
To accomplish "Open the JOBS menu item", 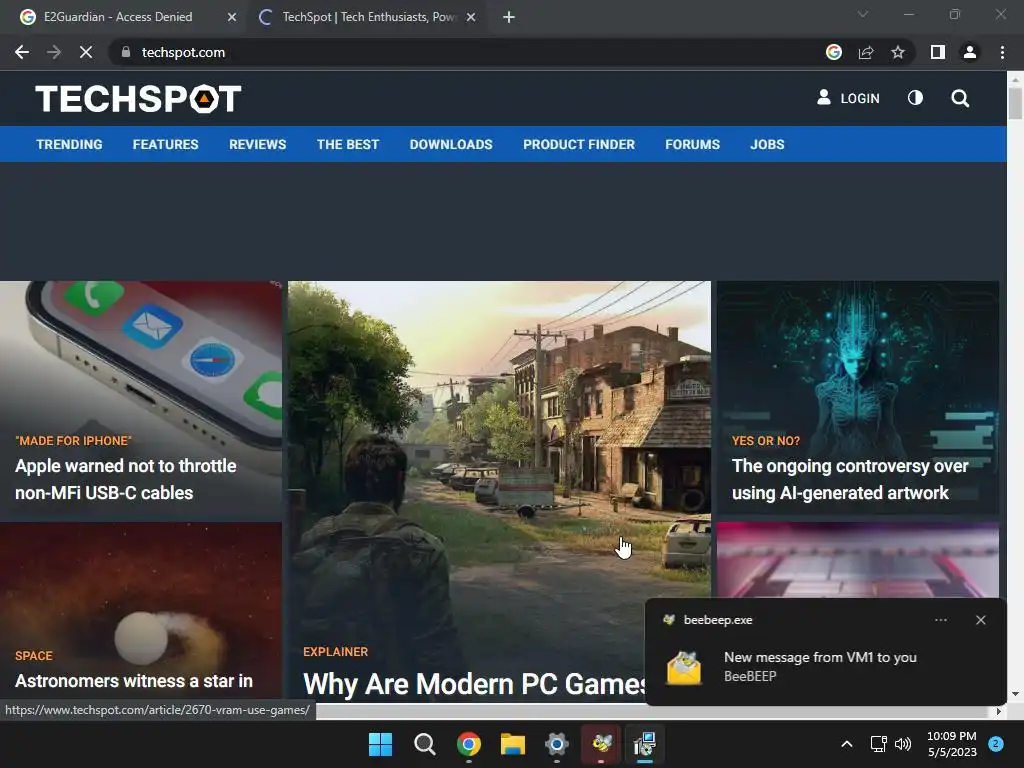I will (x=767, y=144).
